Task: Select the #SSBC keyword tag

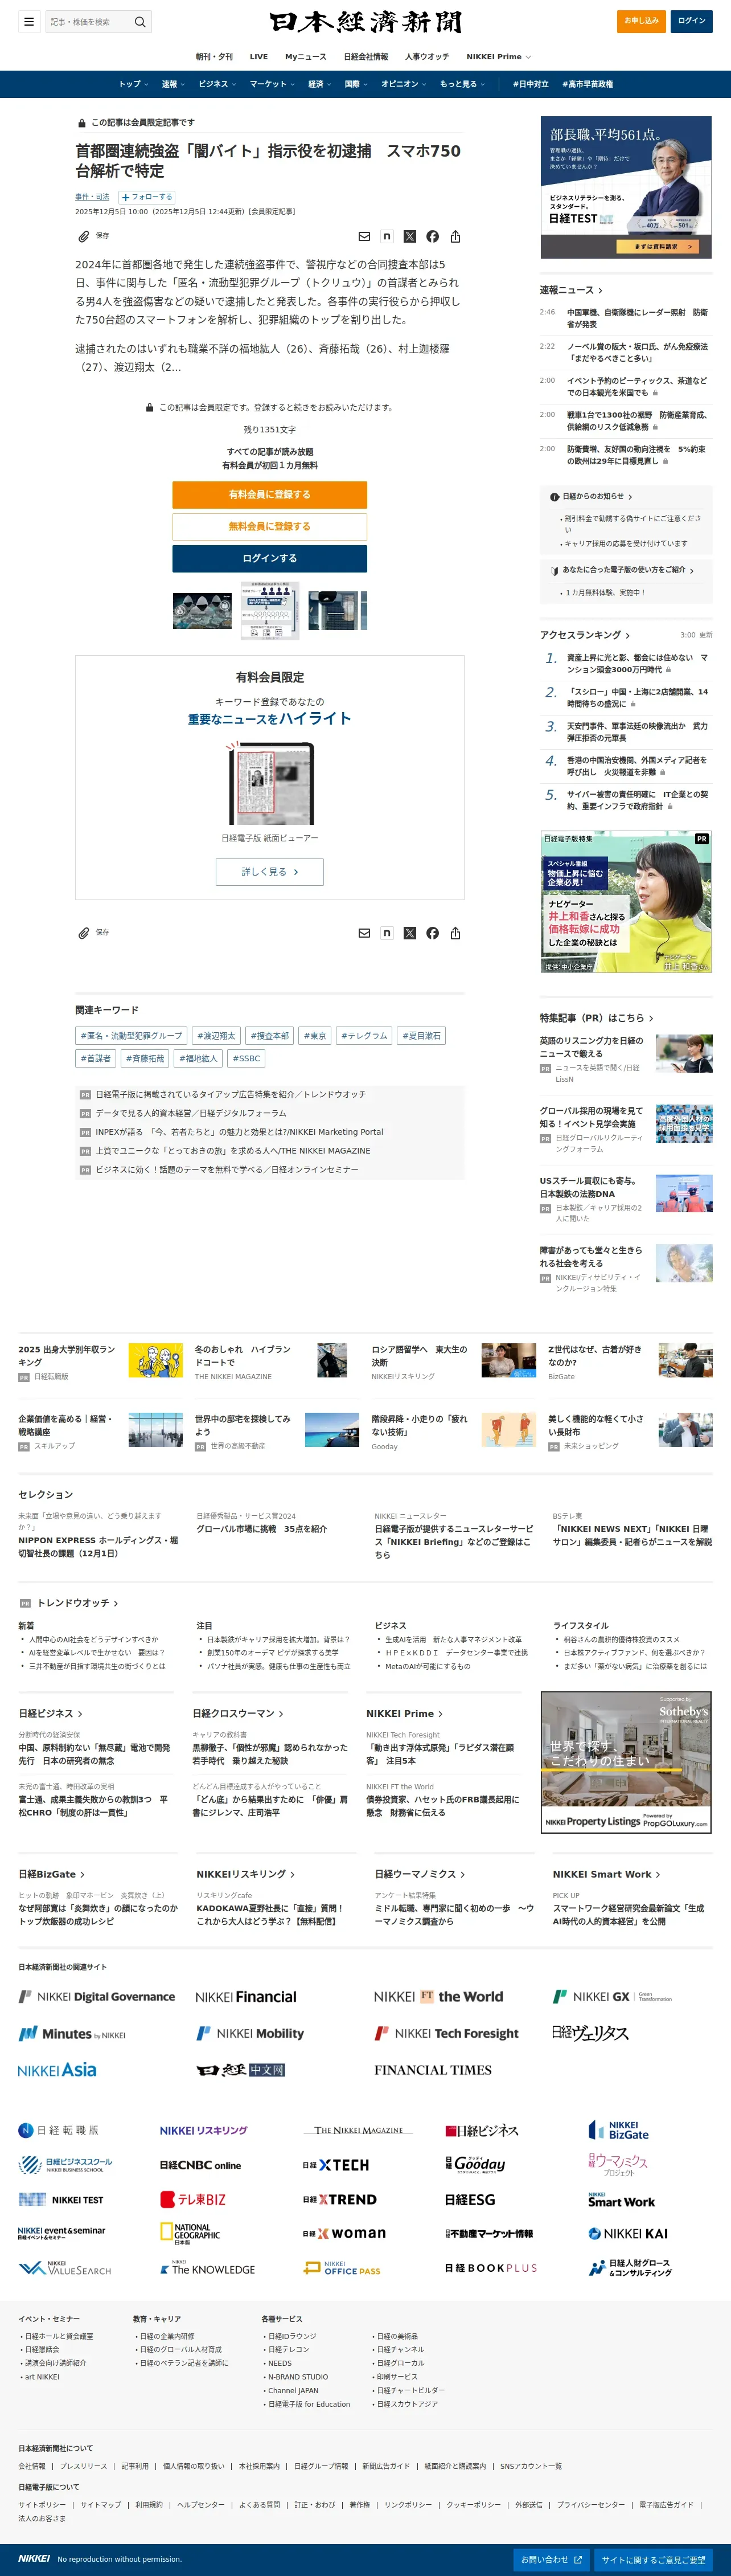Action: point(246,1058)
